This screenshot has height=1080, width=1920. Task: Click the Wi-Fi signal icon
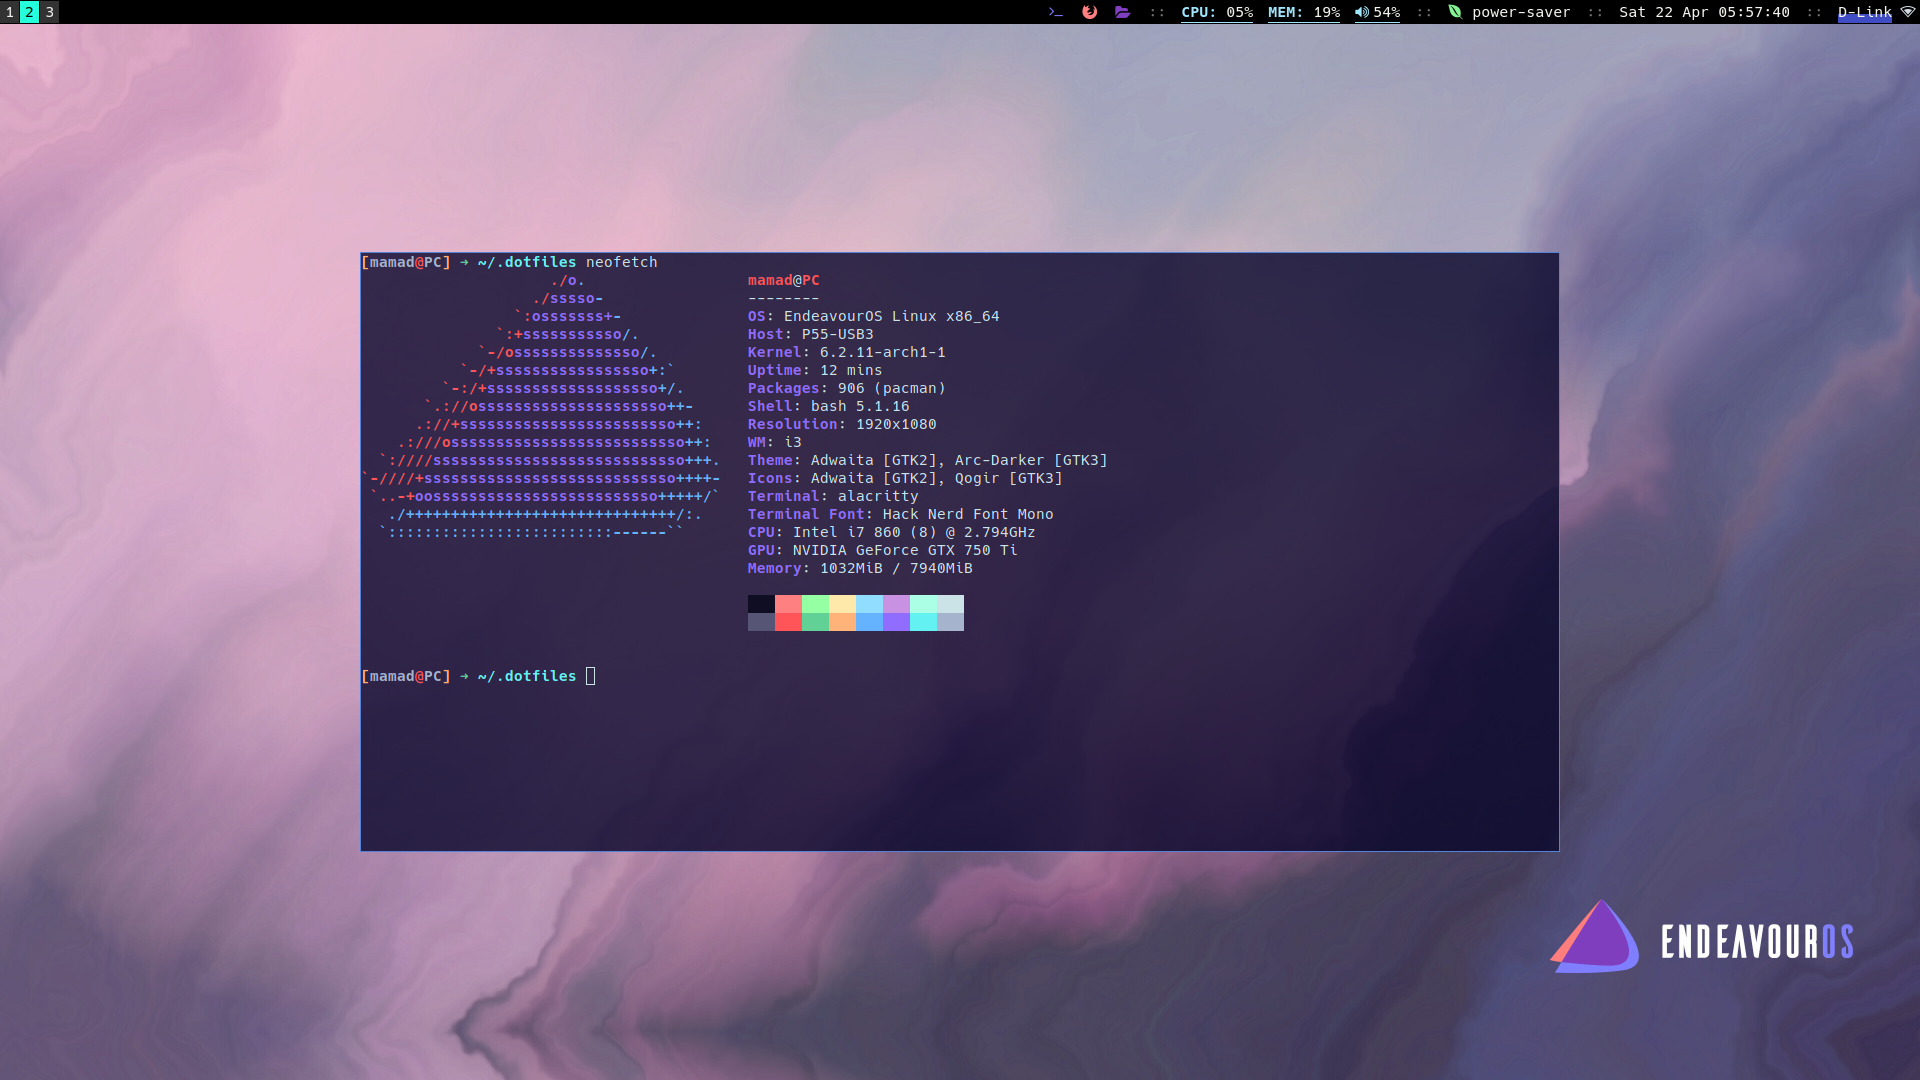point(1907,12)
